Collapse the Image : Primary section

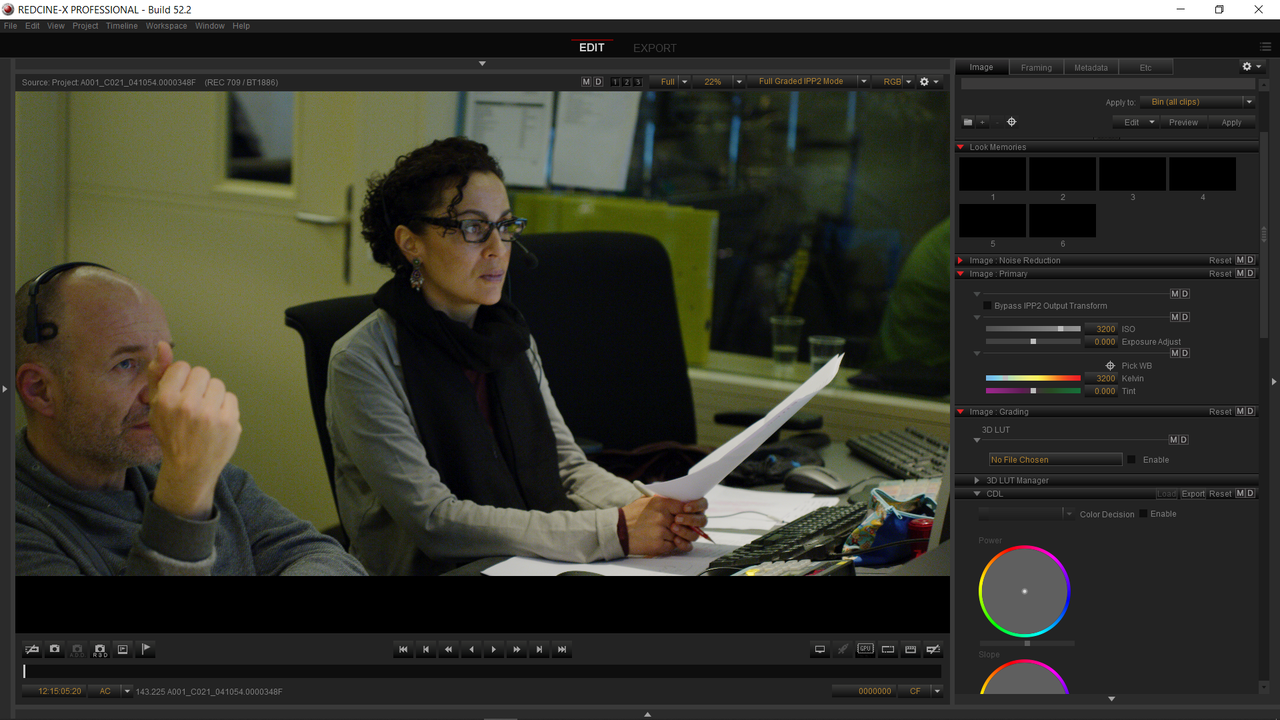click(961, 274)
